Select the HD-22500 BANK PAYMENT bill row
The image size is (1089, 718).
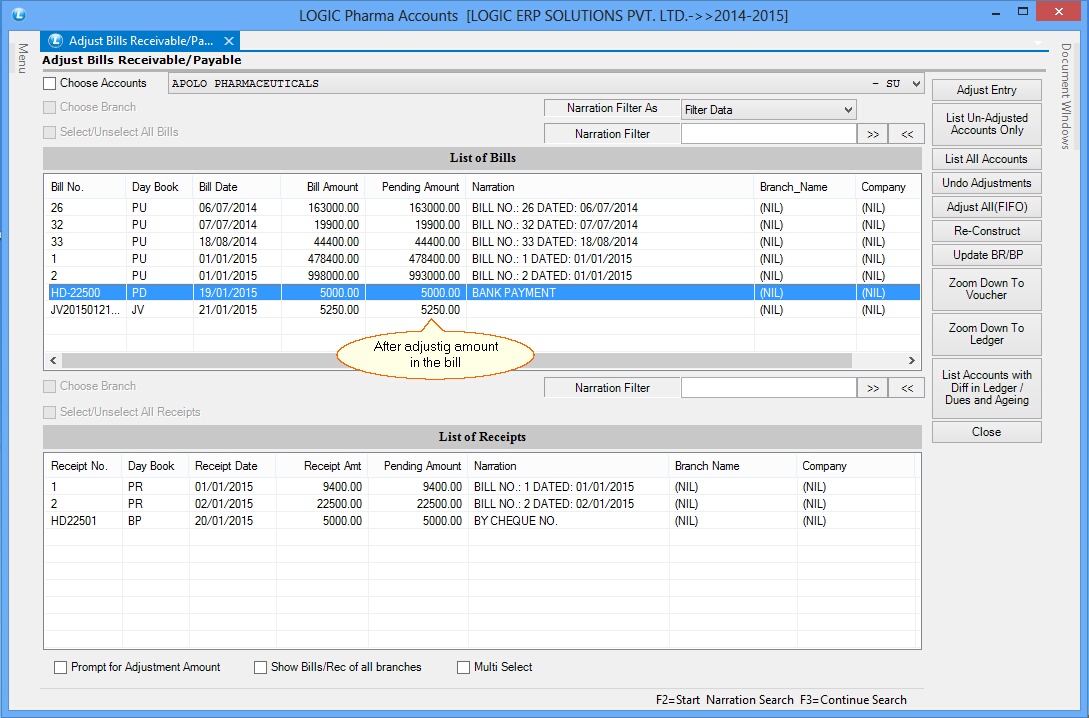[483, 293]
